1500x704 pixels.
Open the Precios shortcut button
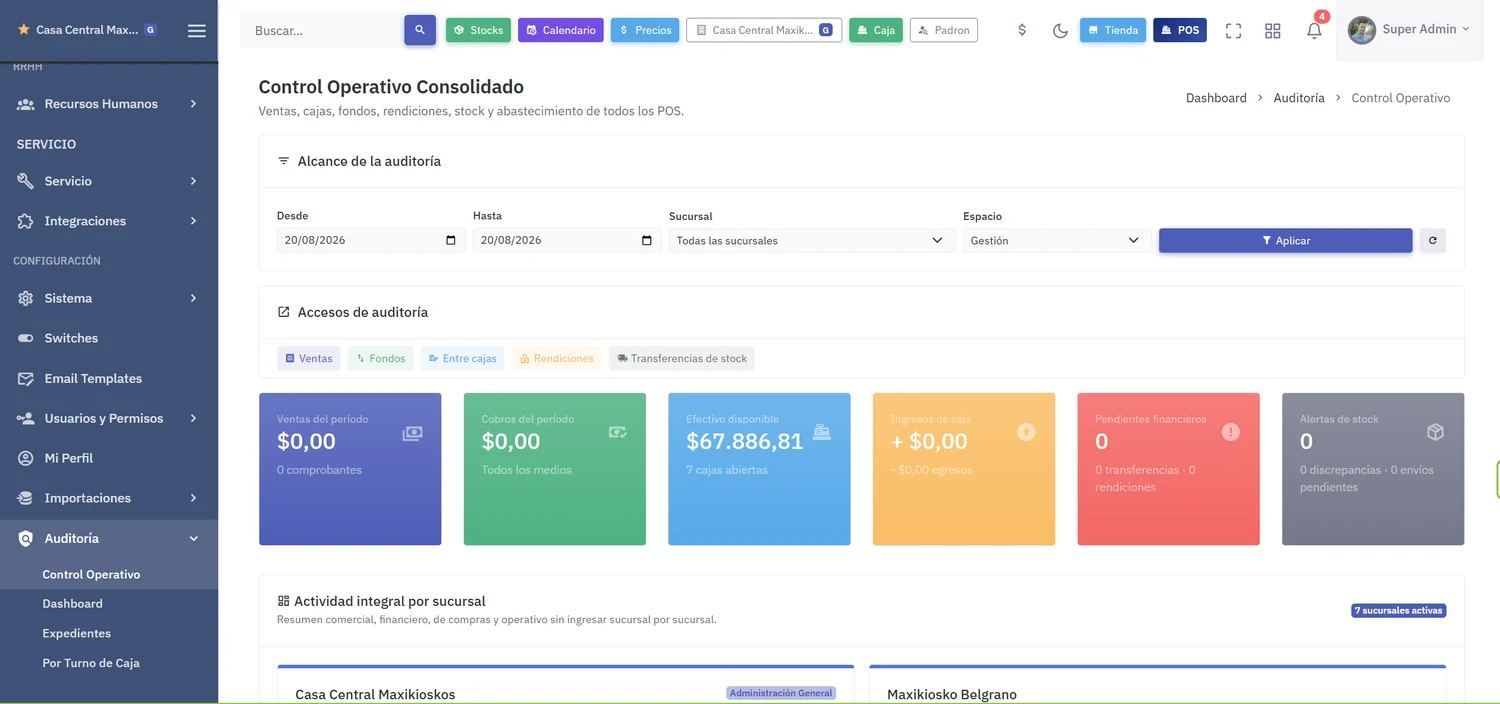645,30
